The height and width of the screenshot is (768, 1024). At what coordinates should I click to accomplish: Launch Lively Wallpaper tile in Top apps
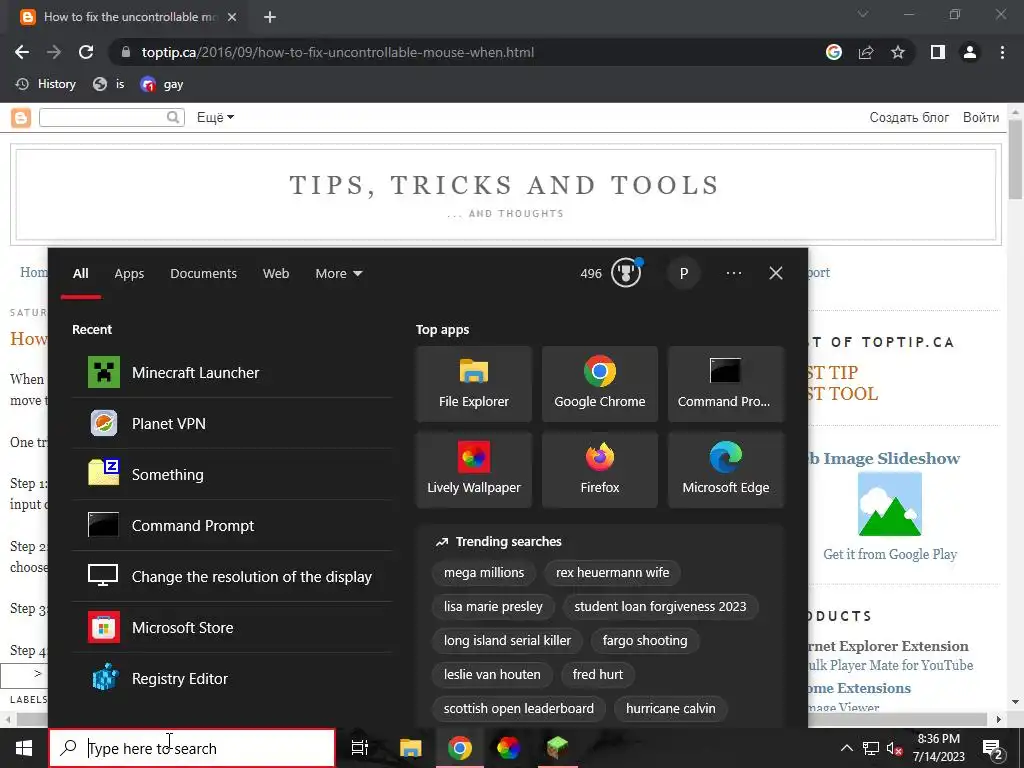point(474,470)
